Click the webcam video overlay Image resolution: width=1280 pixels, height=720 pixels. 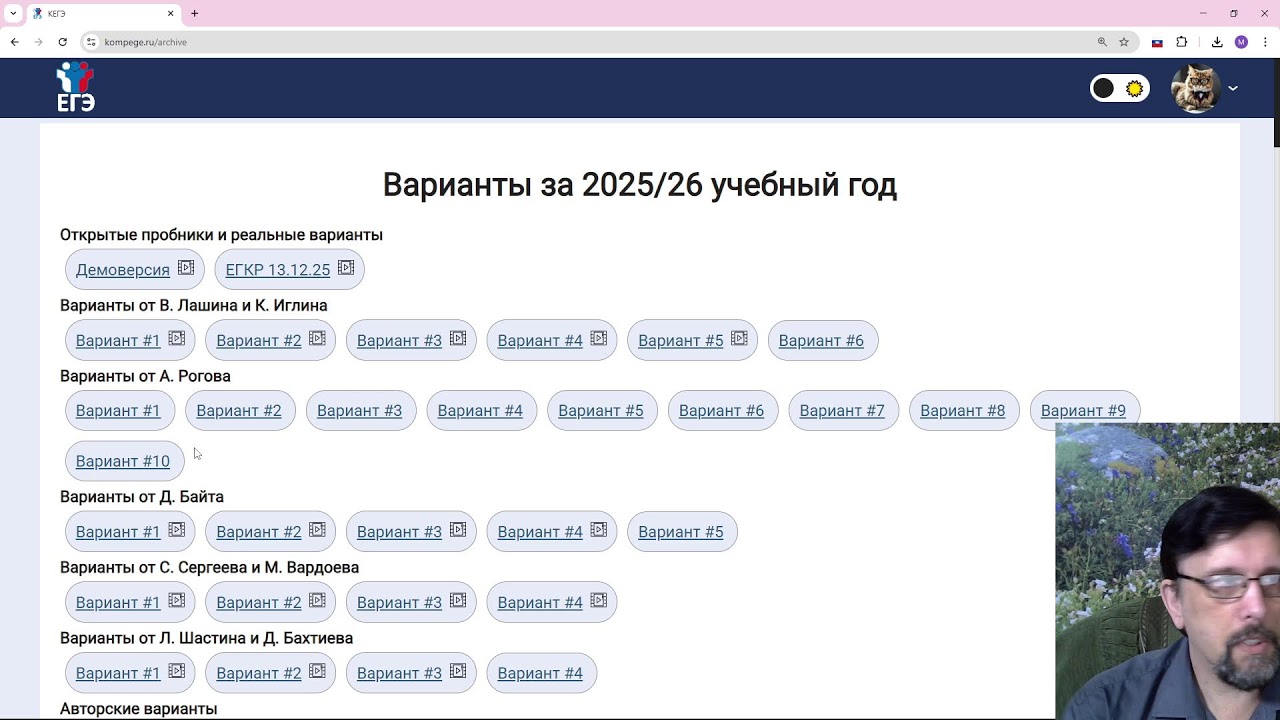(x=1167, y=571)
